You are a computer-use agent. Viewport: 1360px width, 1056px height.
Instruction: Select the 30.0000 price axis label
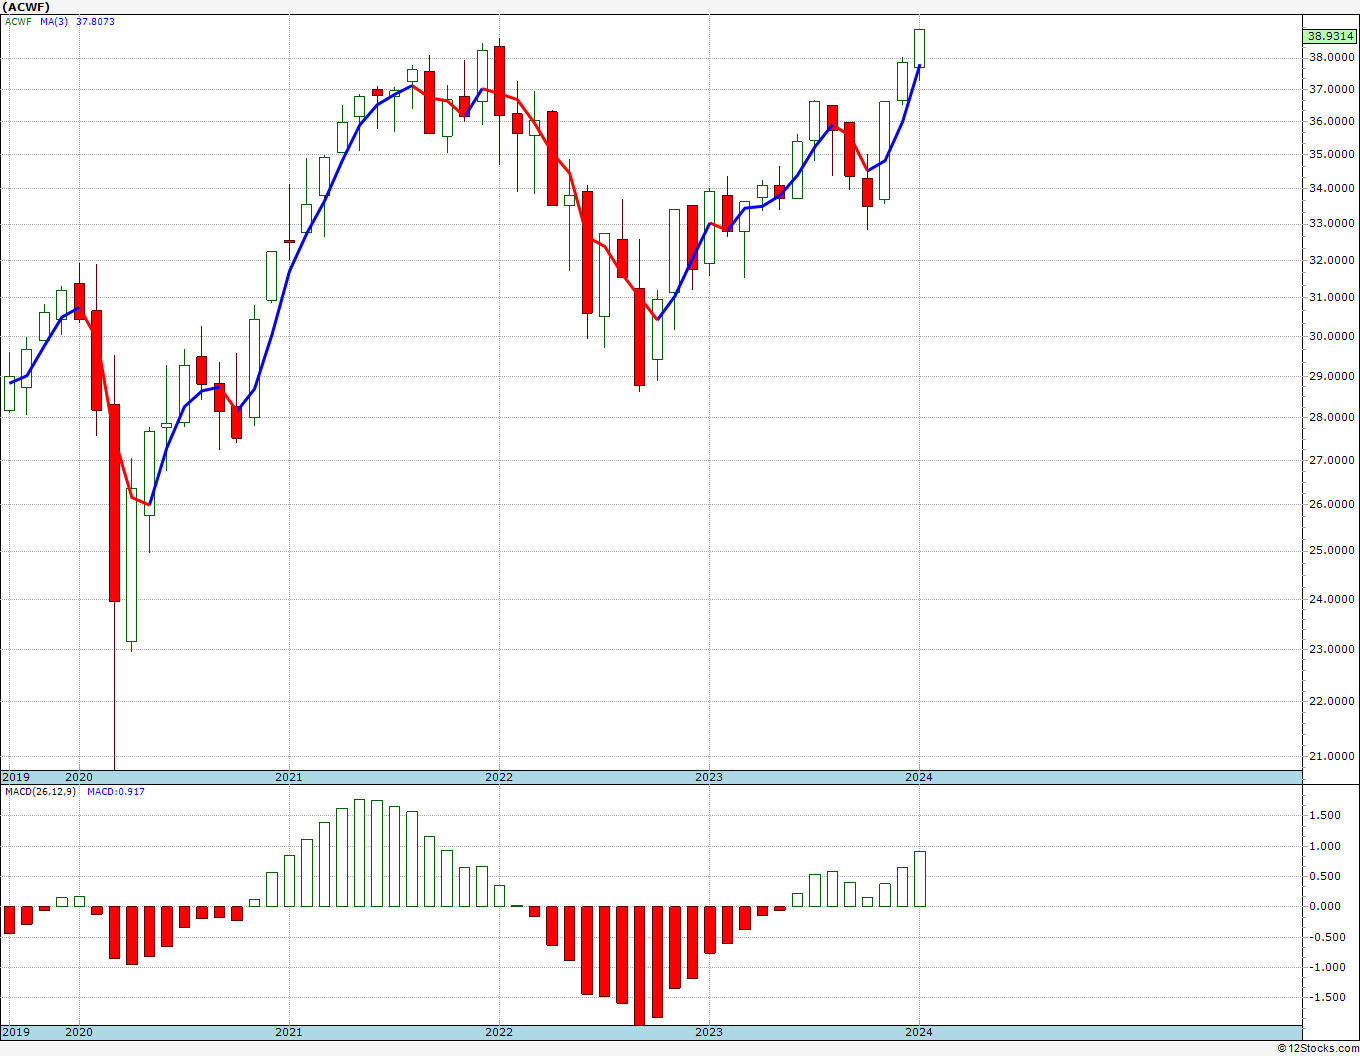click(1332, 337)
